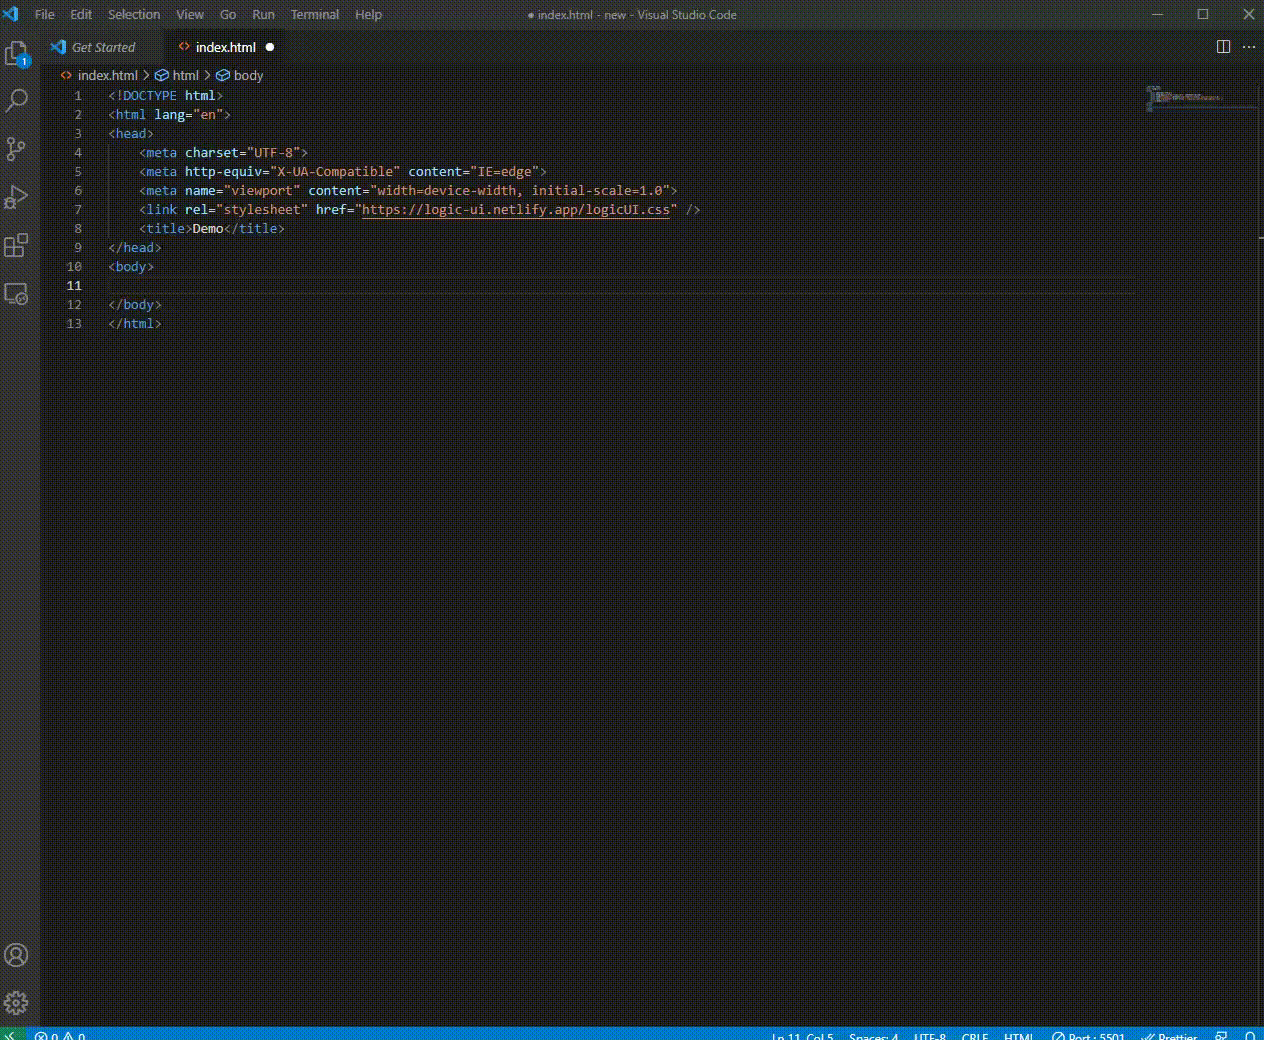Image resolution: width=1264 pixels, height=1040 pixels.
Task: Click the opening <body> tag
Action: [x=131, y=267]
